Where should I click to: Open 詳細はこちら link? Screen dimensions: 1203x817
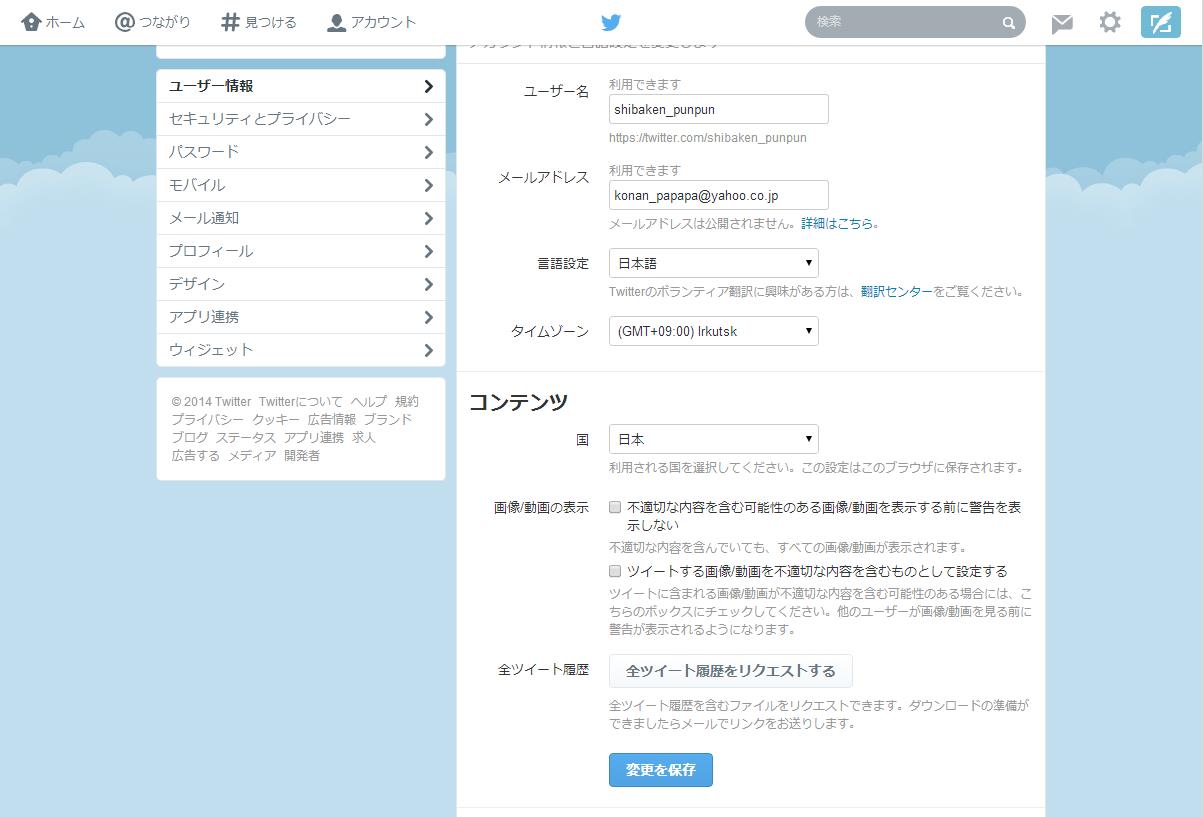pos(837,224)
